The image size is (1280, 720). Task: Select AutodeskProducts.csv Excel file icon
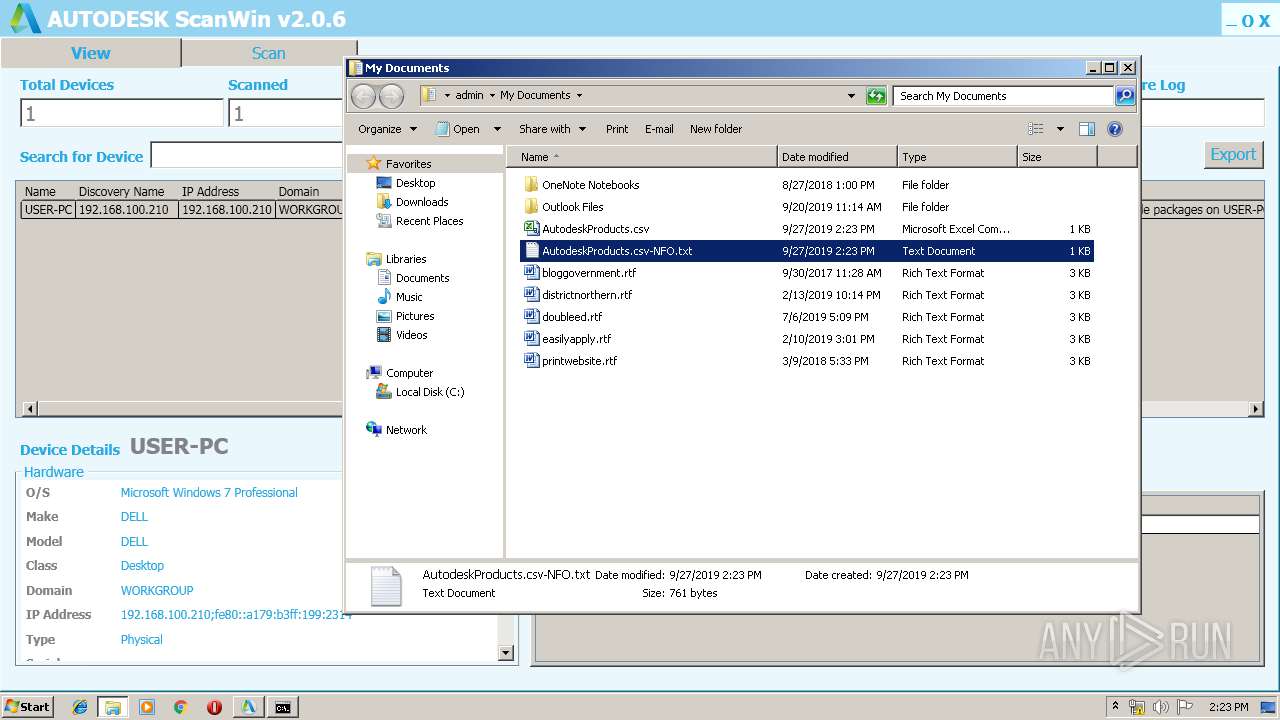(x=532, y=229)
